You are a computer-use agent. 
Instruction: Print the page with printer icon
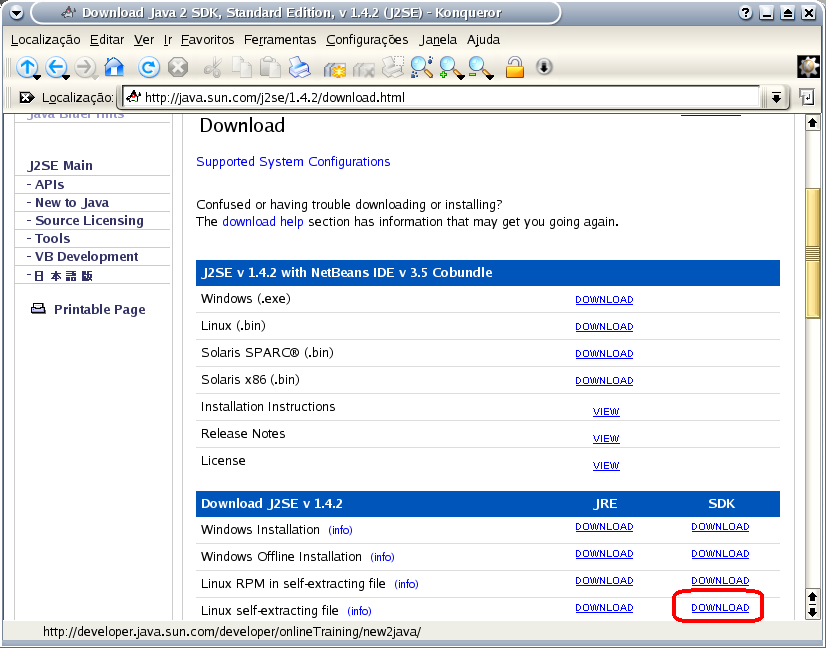(300, 67)
